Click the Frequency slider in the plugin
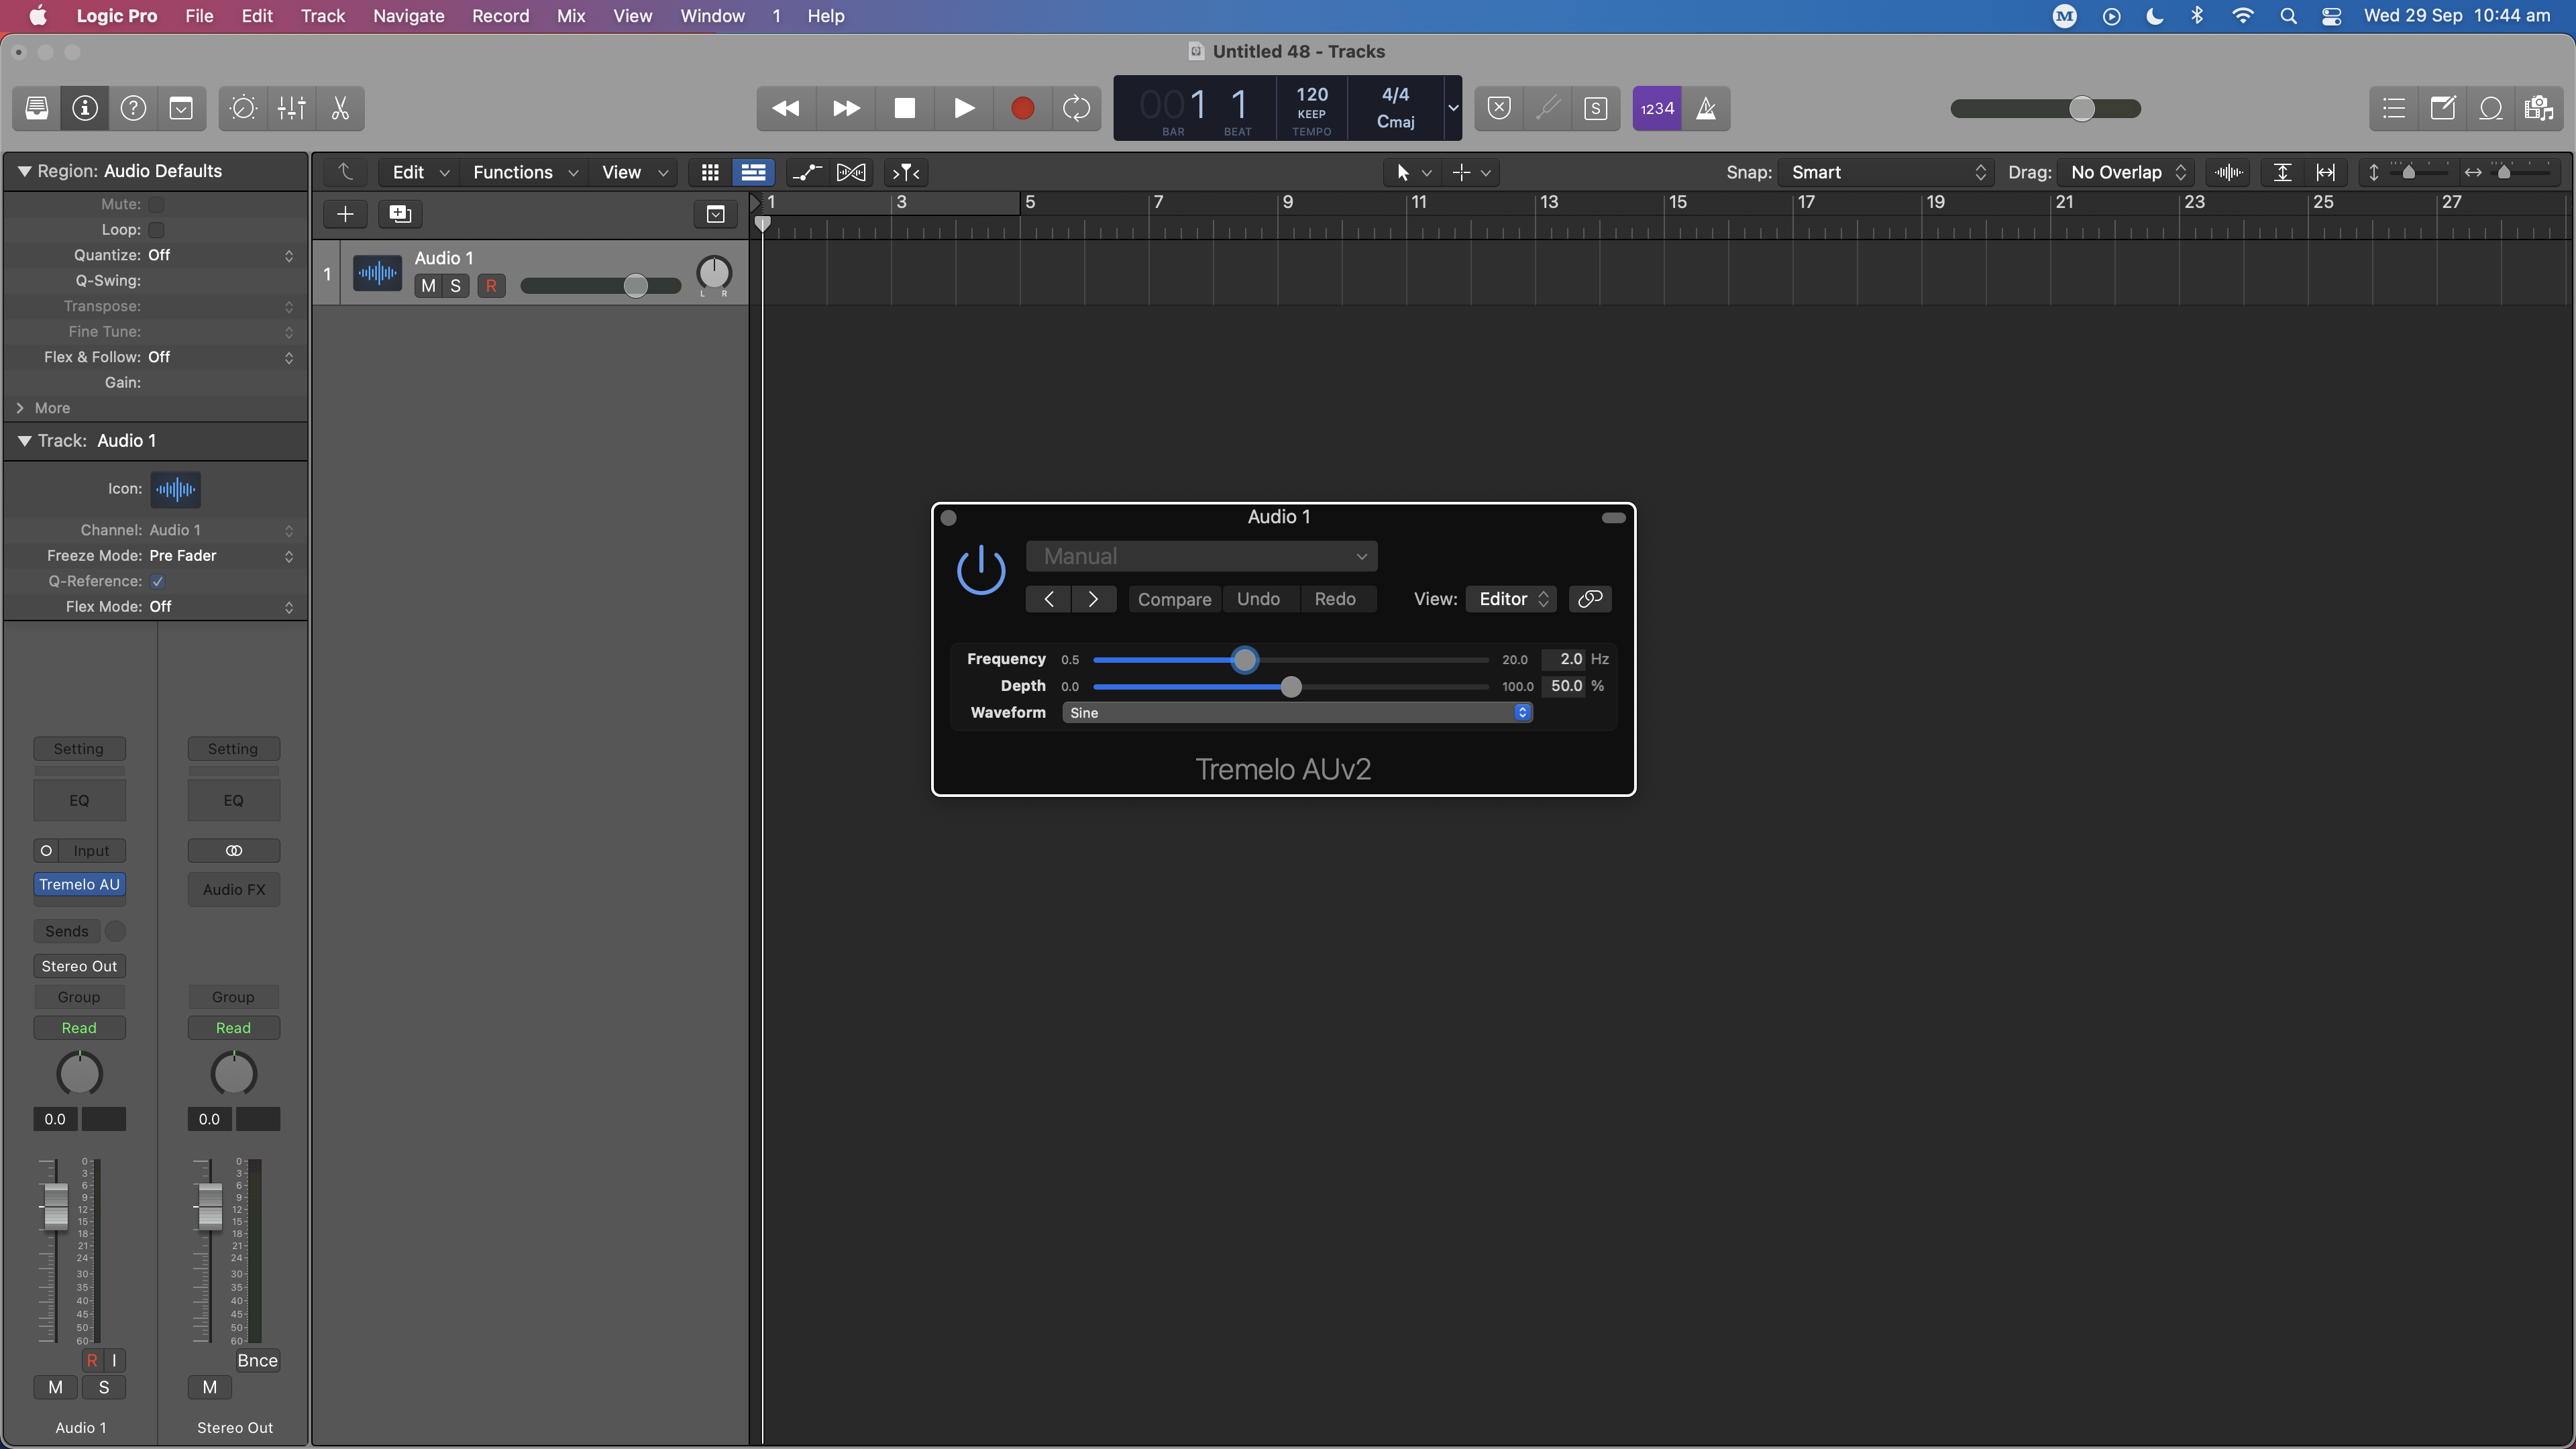Screen dimensions: 2576x1449 [1245, 660]
